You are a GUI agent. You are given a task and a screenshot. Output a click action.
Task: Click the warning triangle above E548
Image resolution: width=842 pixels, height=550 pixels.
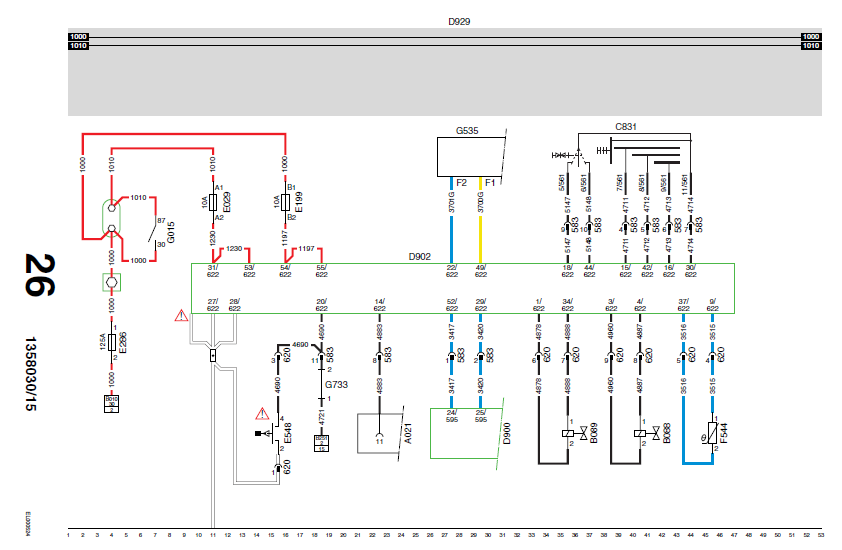[262, 414]
